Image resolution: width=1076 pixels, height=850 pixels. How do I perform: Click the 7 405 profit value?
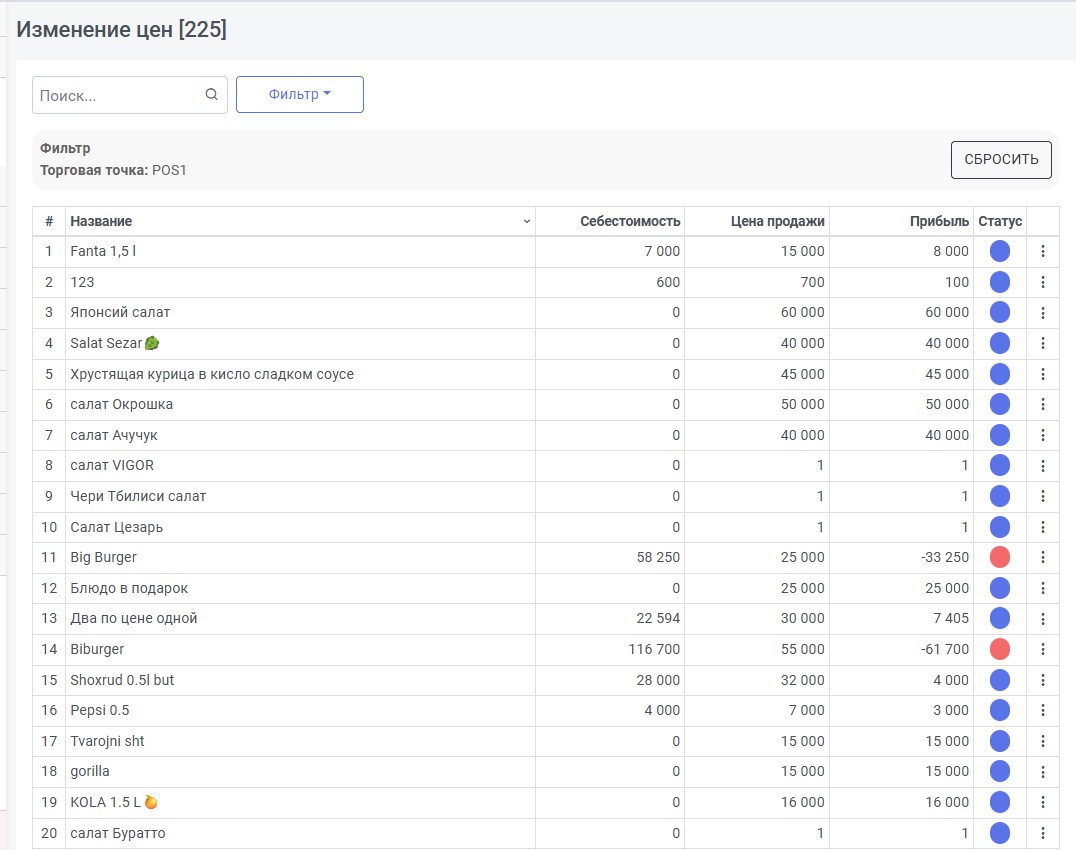pyautogui.click(x=950, y=618)
